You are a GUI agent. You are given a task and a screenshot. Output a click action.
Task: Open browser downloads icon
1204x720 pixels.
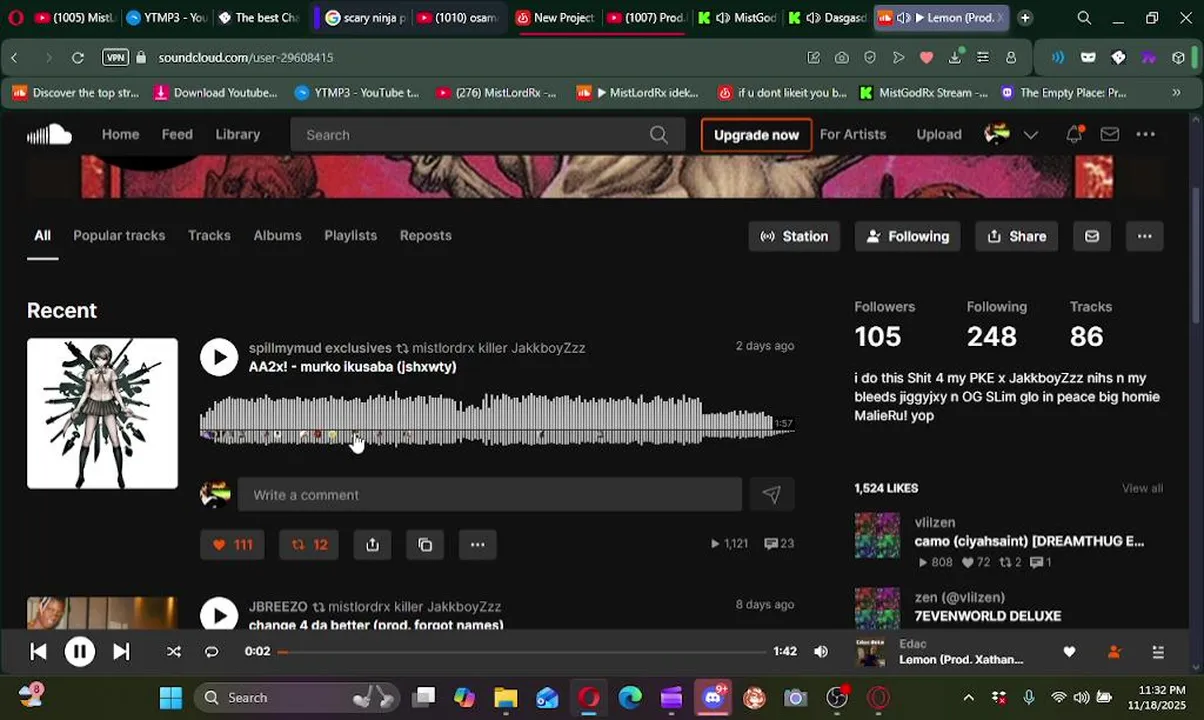coord(955,58)
